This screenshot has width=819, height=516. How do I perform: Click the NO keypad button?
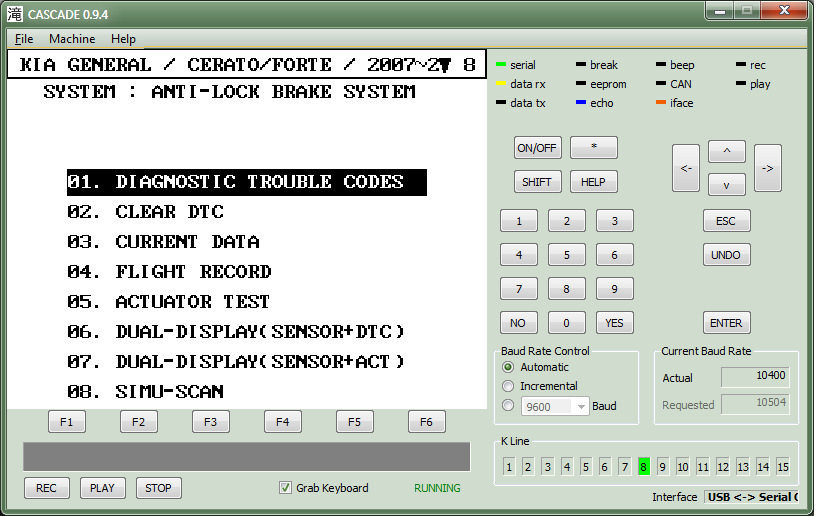pos(519,323)
